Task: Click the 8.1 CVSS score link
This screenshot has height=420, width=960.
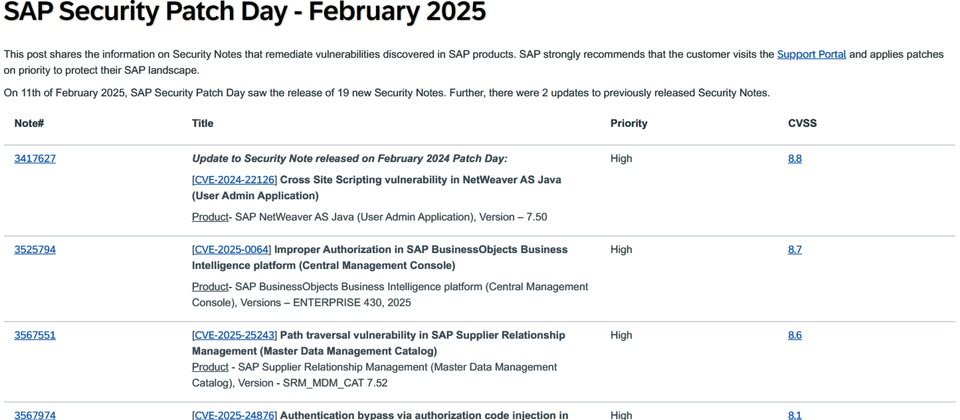Action: (x=795, y=415)
